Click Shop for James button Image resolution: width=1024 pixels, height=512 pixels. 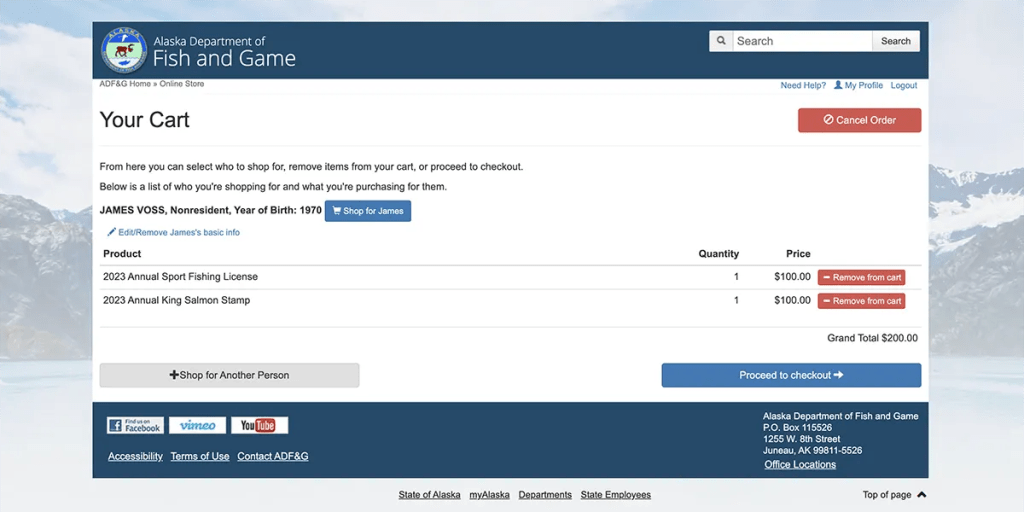pyautogui.click(x=367, y=211)
